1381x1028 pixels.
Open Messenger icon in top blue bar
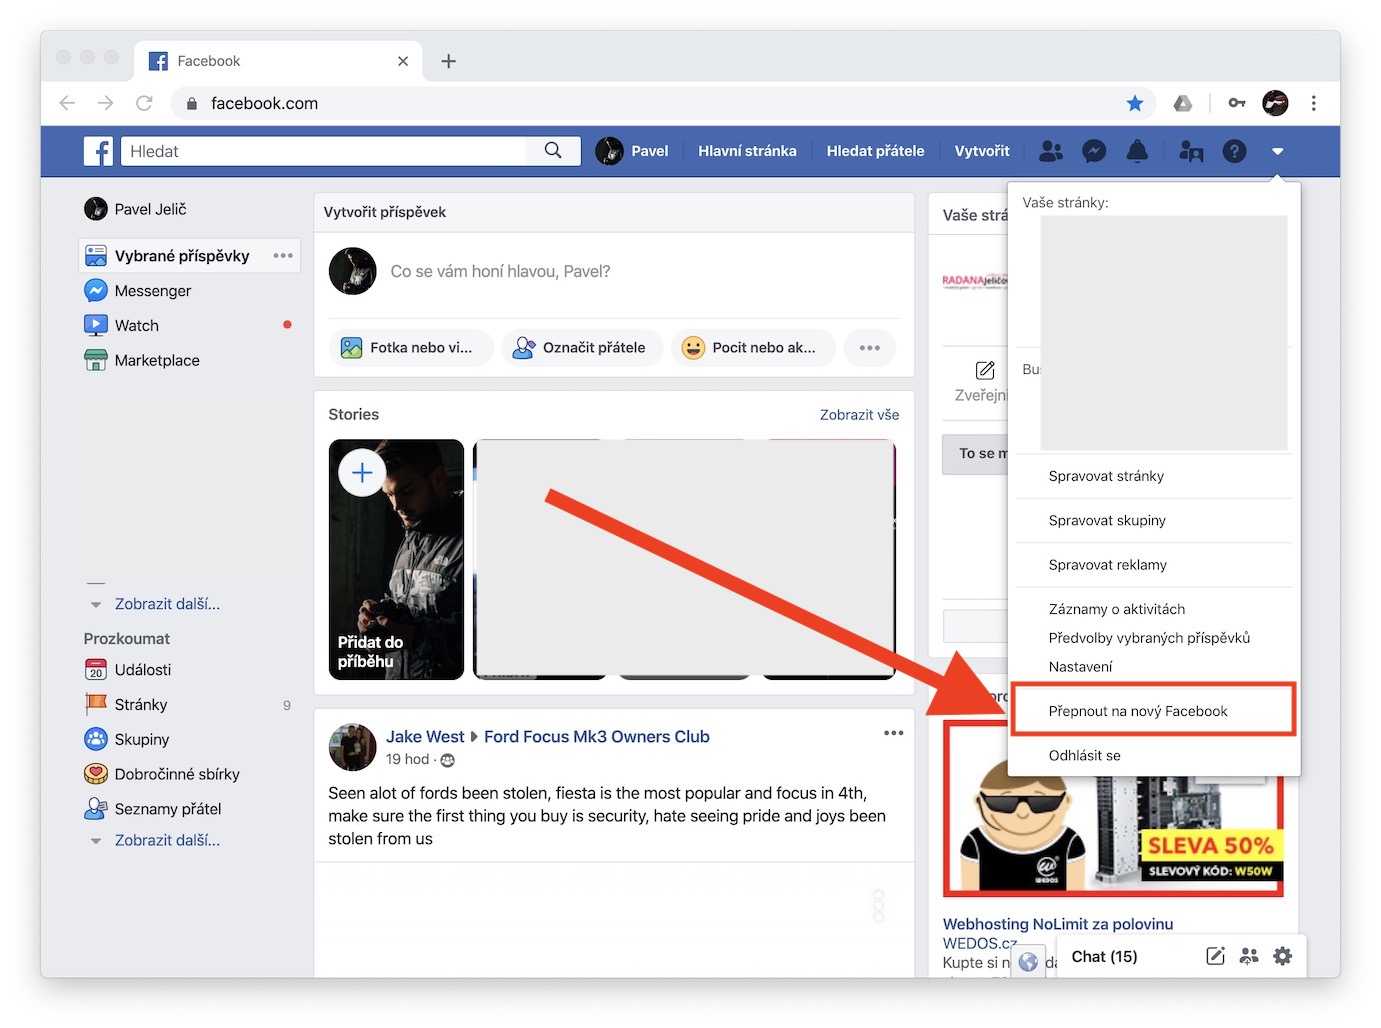coord(1094,151)
